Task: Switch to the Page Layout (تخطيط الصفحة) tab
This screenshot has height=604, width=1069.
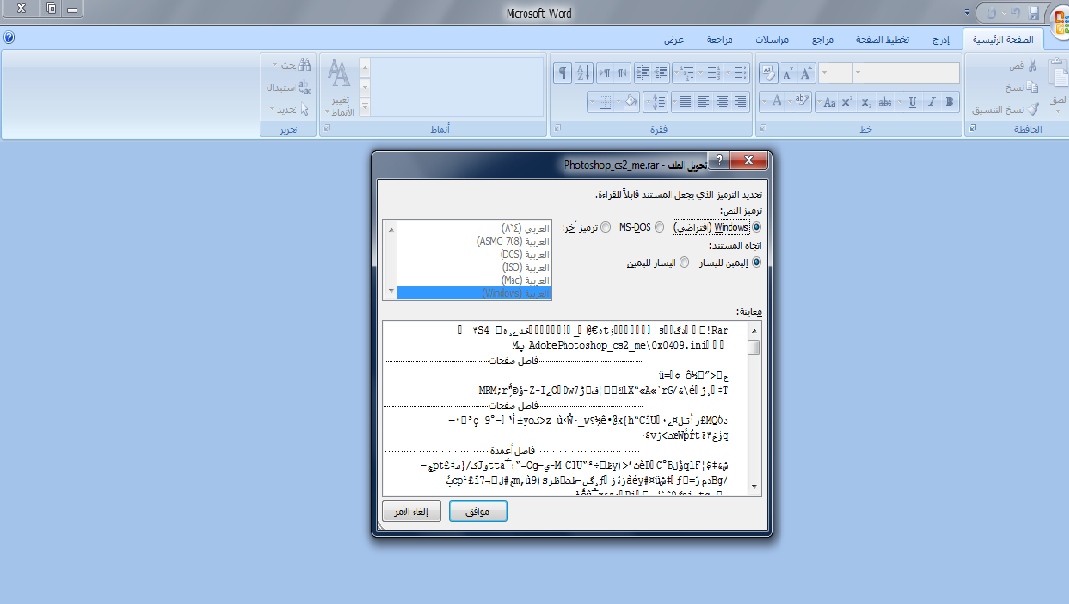Action: pyautogui.click(x=882, y=40)
